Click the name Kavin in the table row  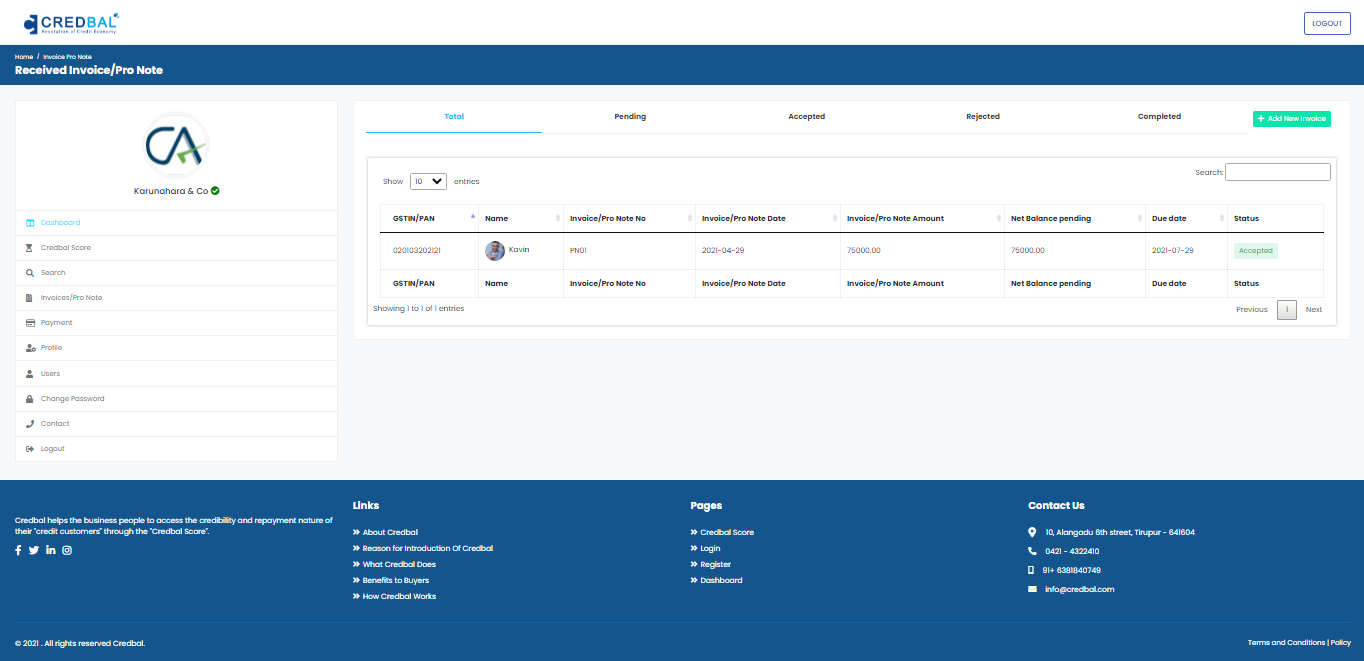point(519,249)
